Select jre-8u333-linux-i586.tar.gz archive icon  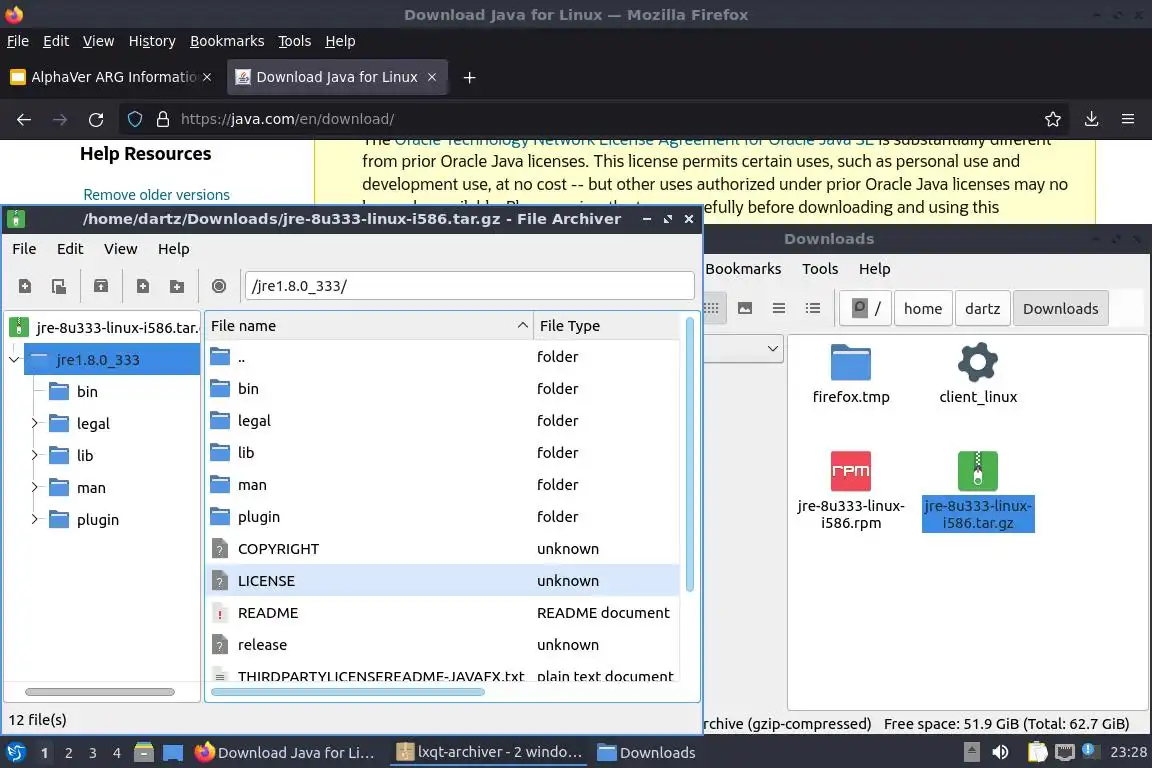point(978,471)
